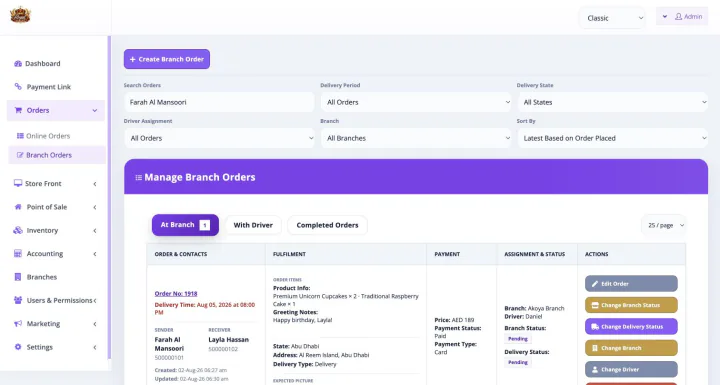
Task: Open Online Orders in the sidebar
Action: (x=48, y=136)
